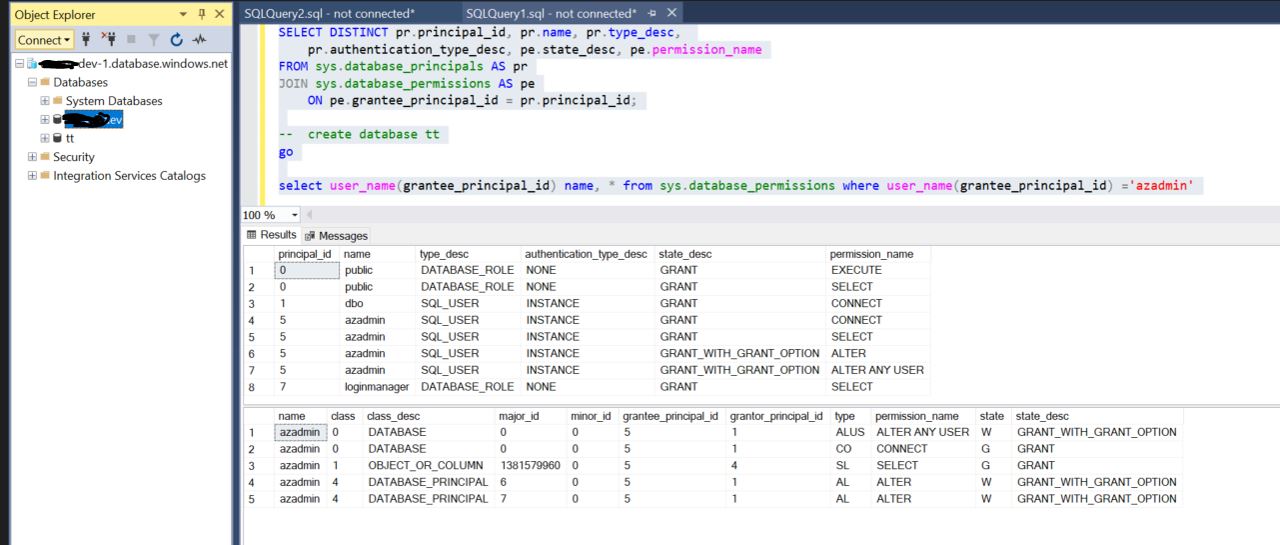The width and height of the screenshot is (1280, 545).
Task: Select the EXECUTE permission cell
Action: (879, 270)
